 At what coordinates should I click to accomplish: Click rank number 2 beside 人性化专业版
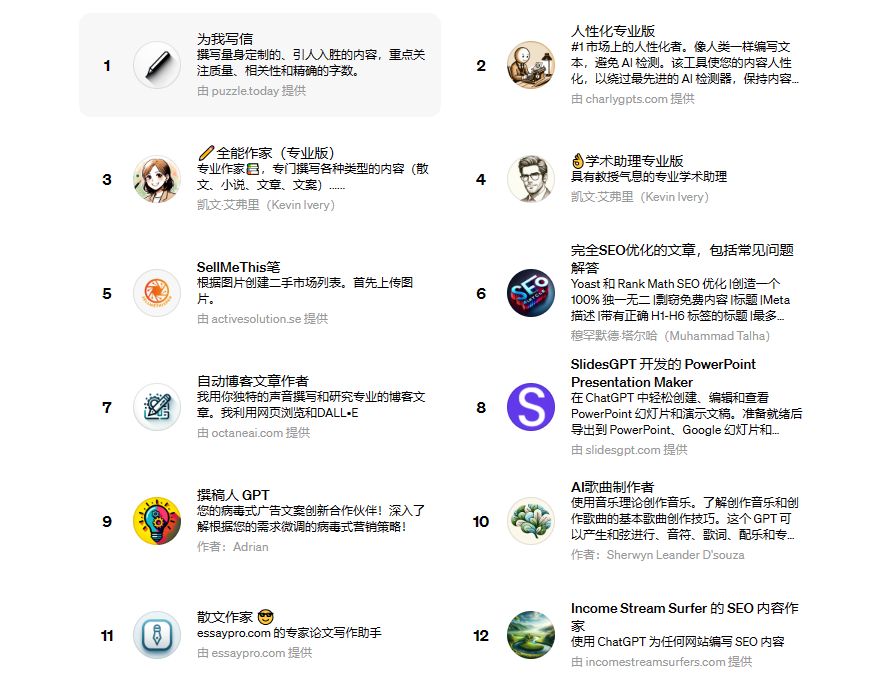point(481,66)
